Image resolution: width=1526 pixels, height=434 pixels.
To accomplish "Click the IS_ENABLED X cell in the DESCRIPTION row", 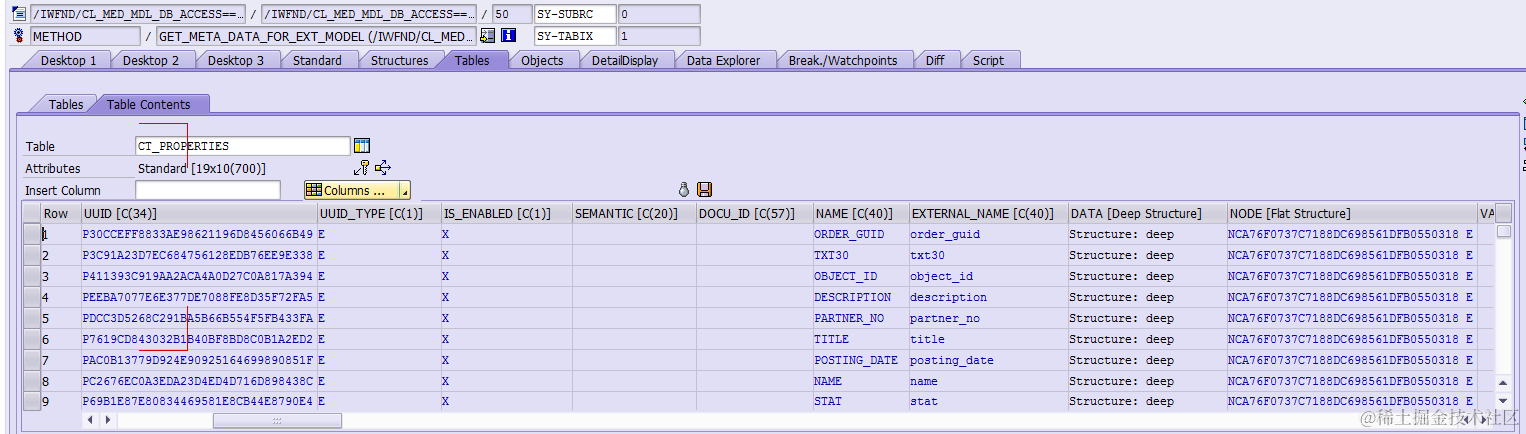I will [506, 297].
